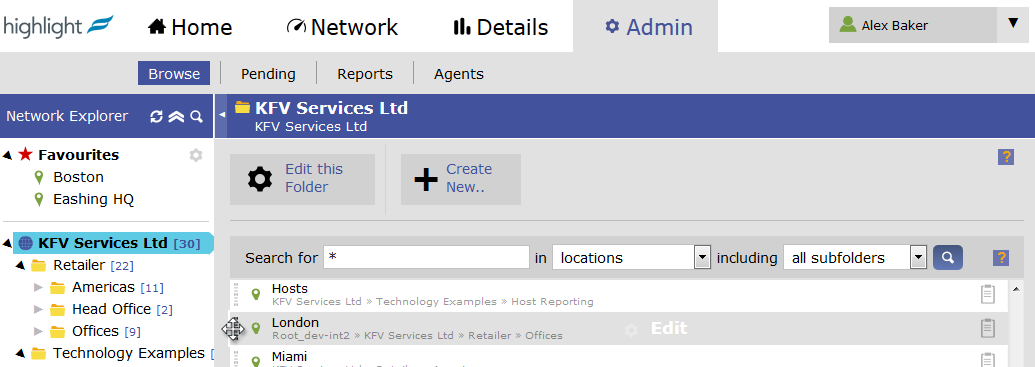Screen dimensions: 1035x367
Task: Expand the Americas folder
Action: pyautogui.click(x=38, y=287)
